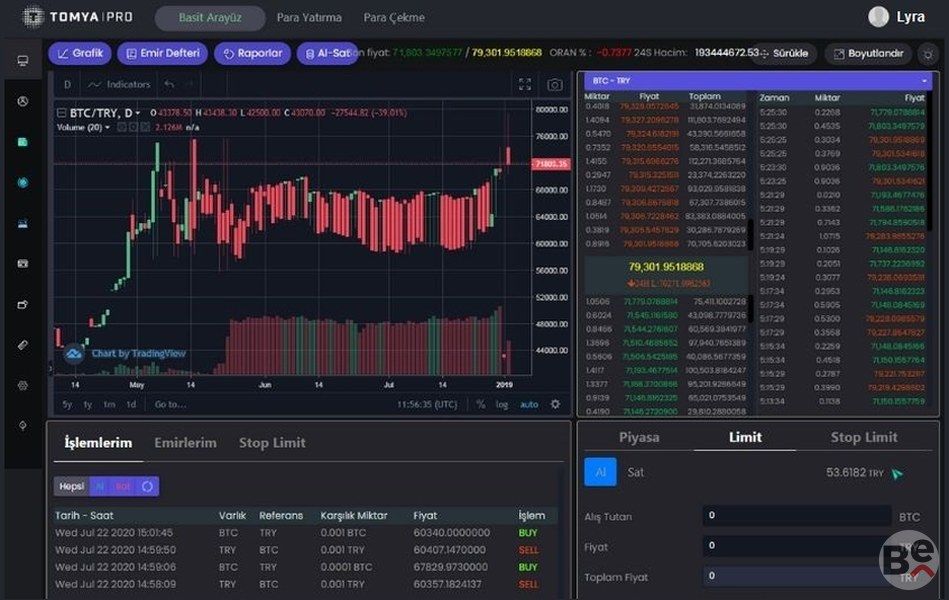Click the chart undo arrow
949x600 pixels.
tap(169, 84)
